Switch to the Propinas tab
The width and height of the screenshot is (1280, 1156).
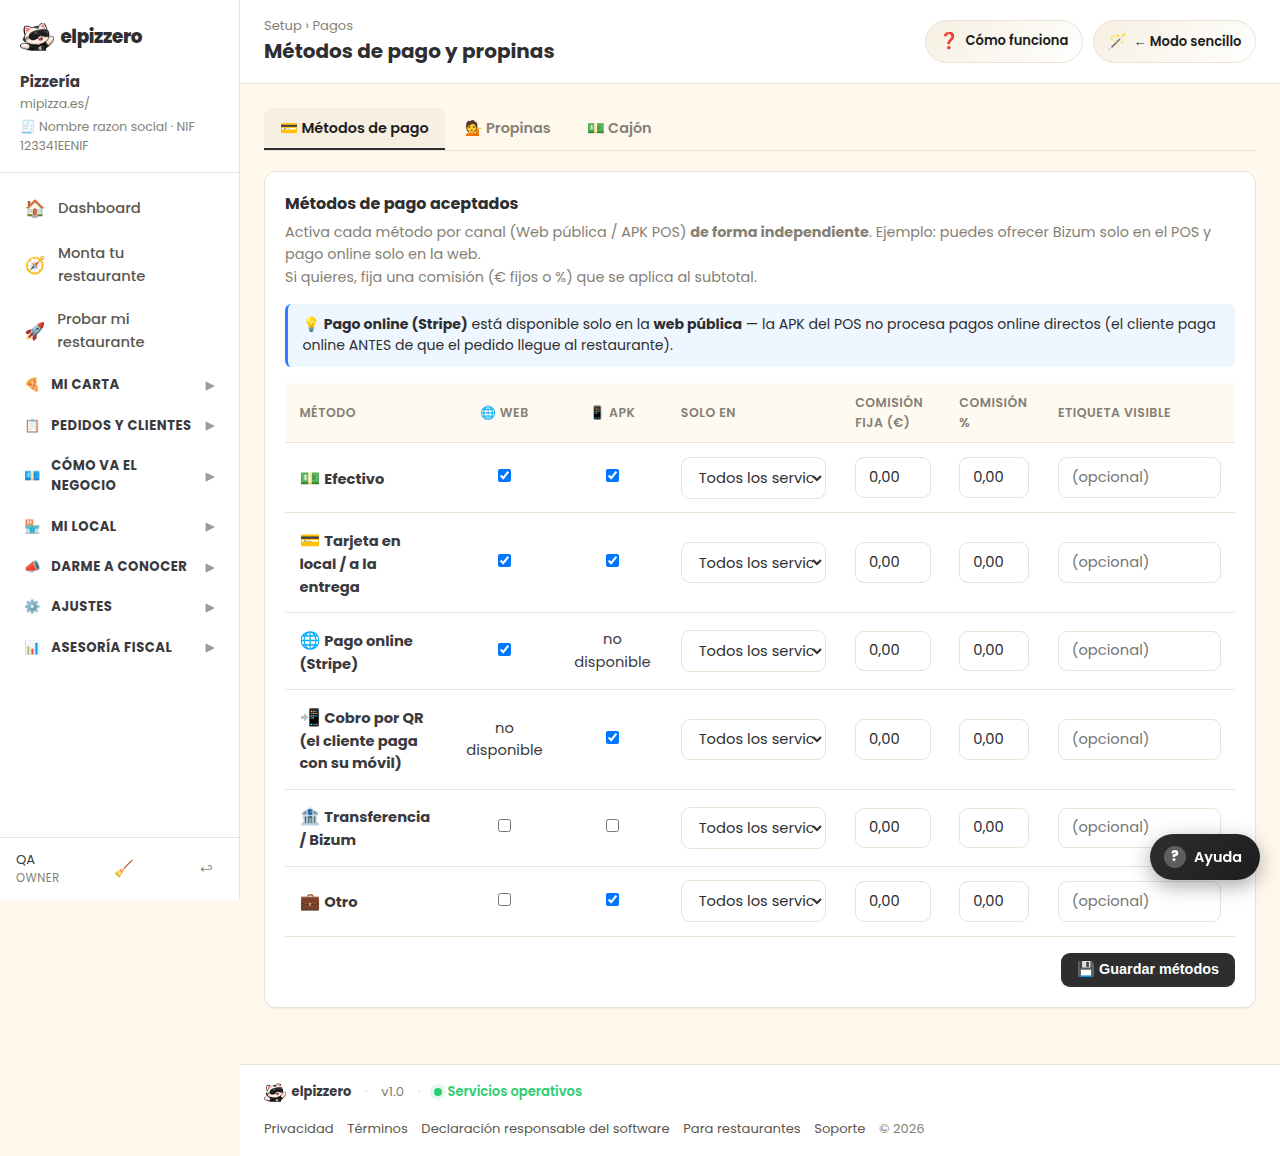pyautogui.click(x=507, y=128)
